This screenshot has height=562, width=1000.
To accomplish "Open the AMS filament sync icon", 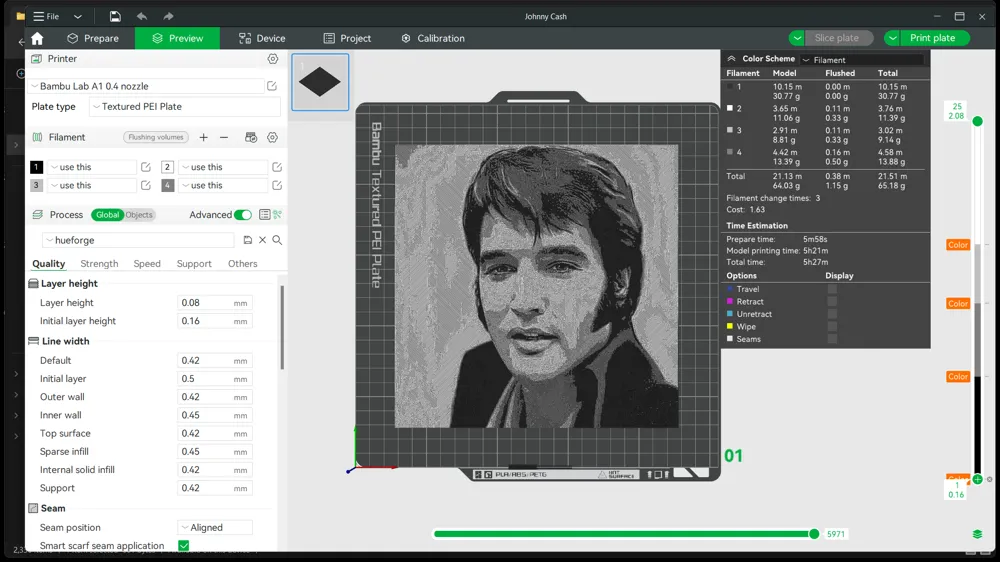I will tap(251, 137).
